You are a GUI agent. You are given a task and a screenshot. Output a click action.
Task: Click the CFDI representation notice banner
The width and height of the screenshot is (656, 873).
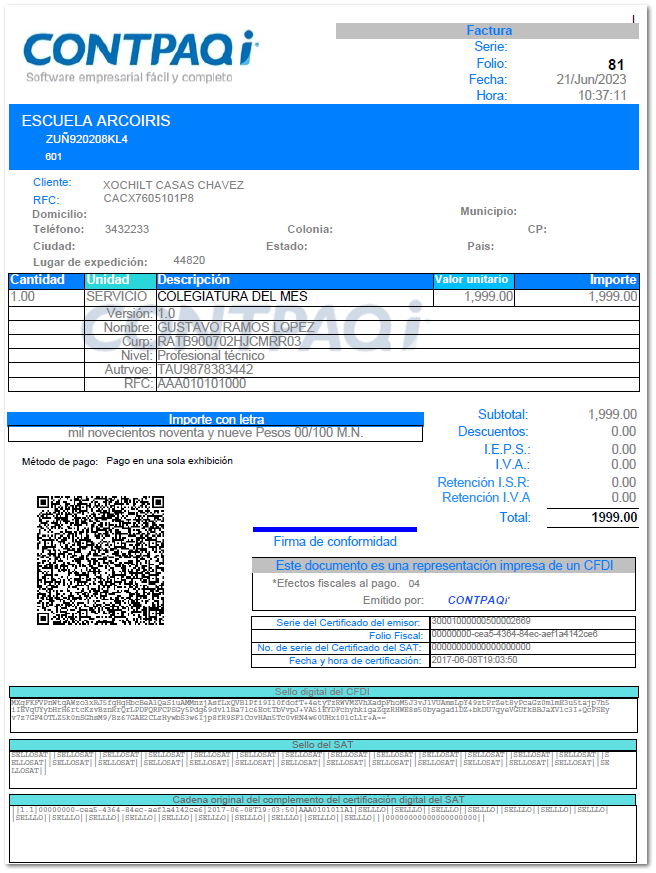click(x=444, y=566)
